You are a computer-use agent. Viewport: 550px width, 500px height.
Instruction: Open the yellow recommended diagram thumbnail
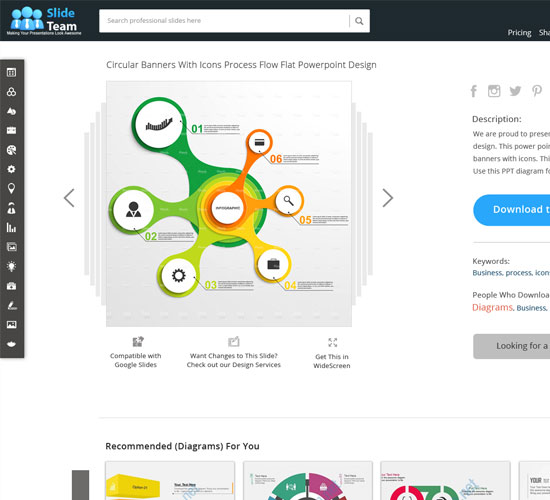(170, 481)
